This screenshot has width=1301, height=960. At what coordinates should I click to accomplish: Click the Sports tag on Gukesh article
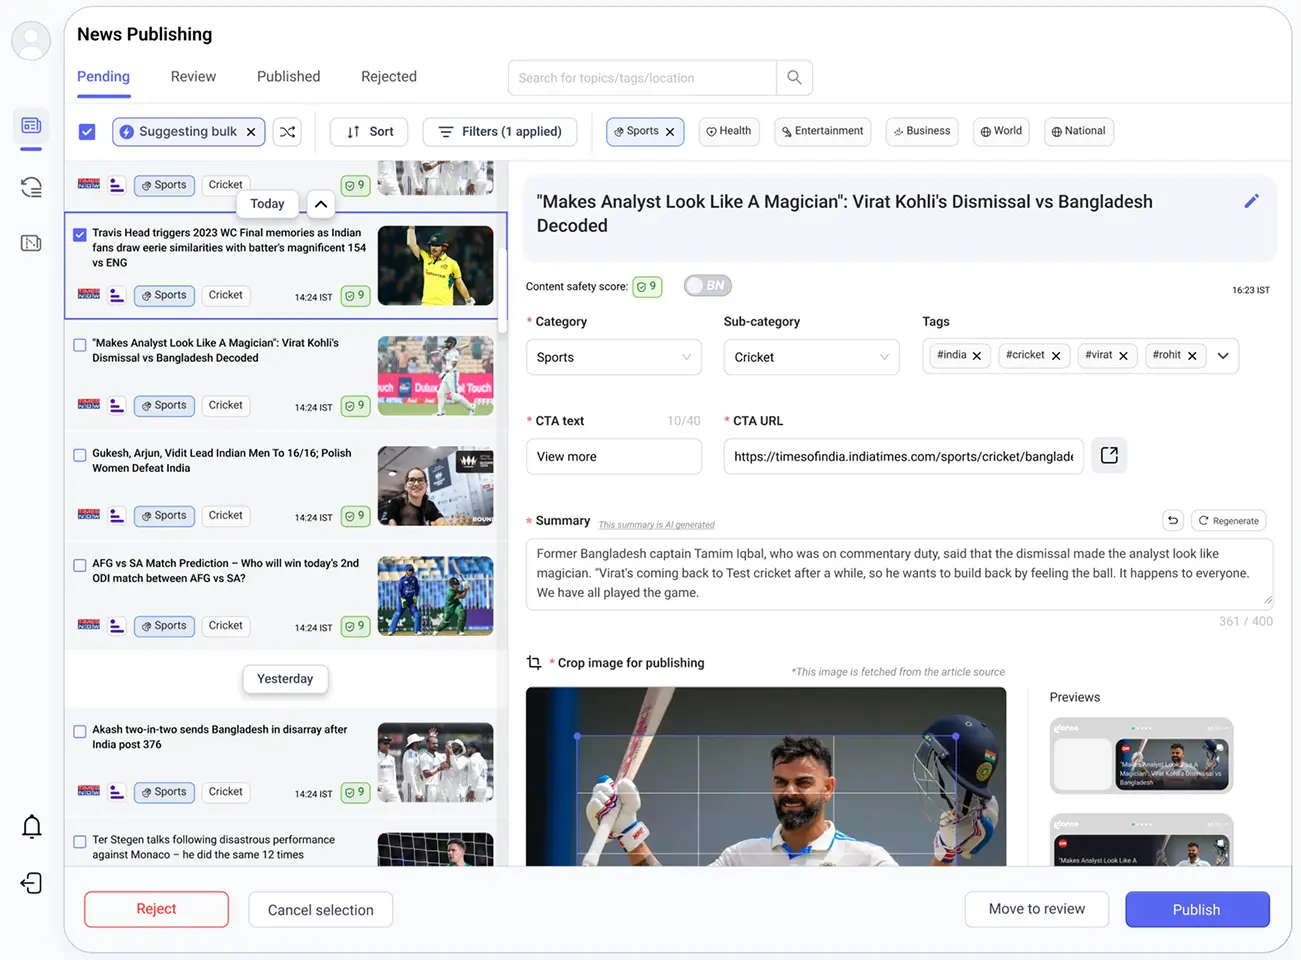tap(164, 516)
